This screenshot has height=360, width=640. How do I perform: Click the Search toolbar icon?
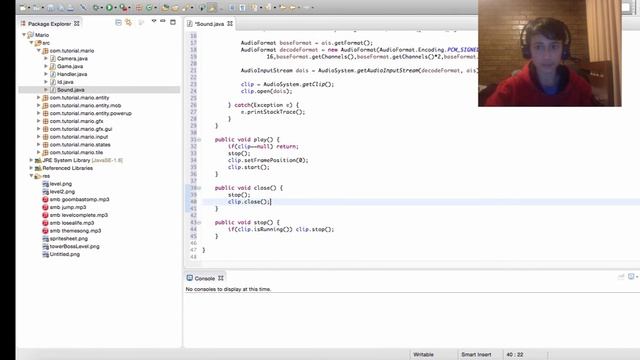tap(185, 7)
